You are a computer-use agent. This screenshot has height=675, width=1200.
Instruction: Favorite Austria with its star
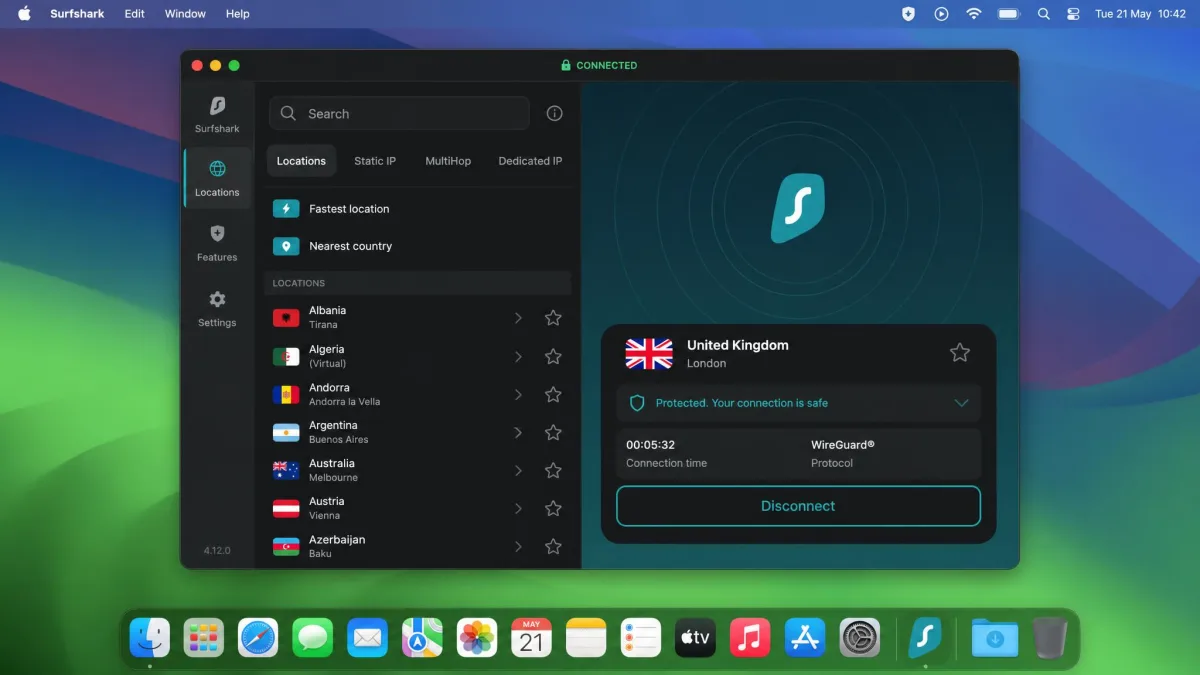point(553,509)
